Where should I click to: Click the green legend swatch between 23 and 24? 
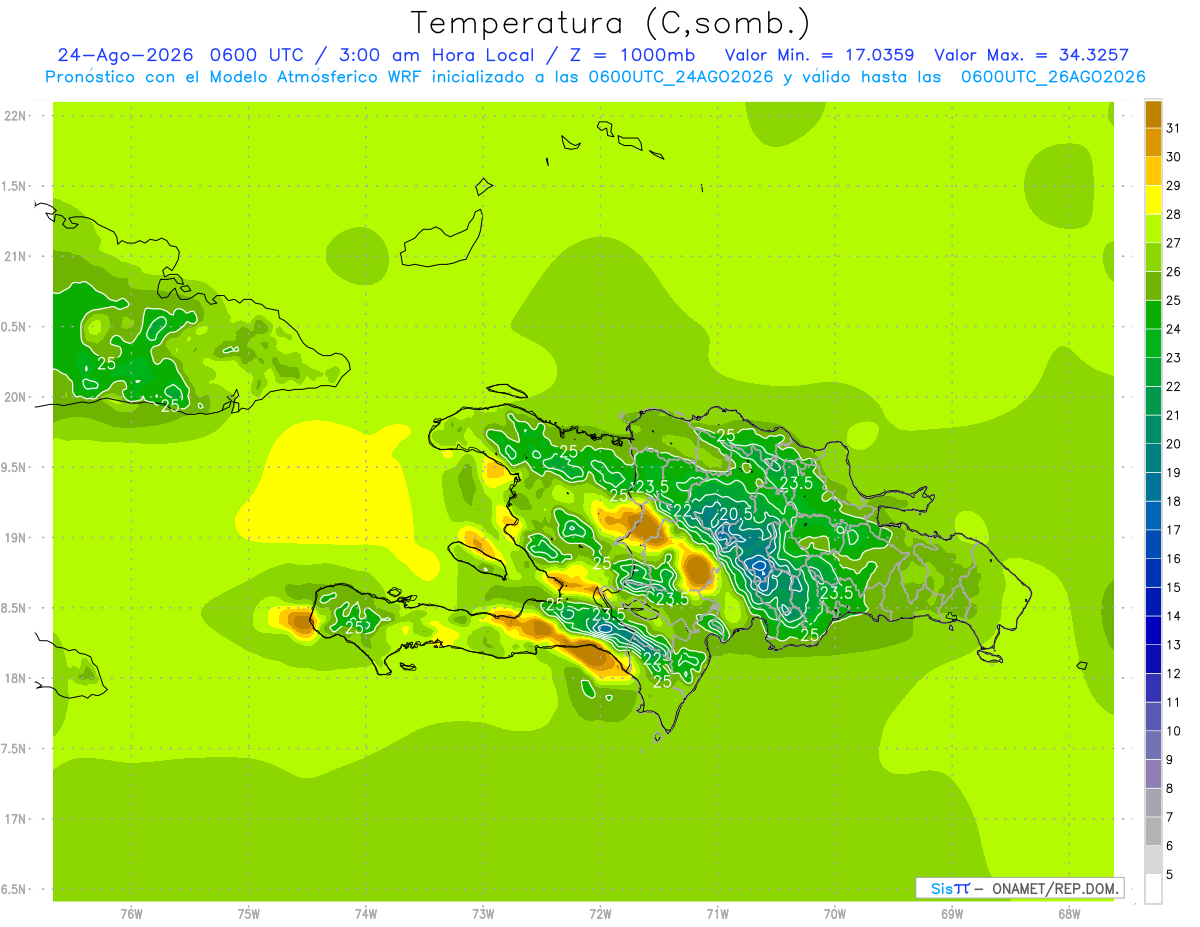point(1153,344)
